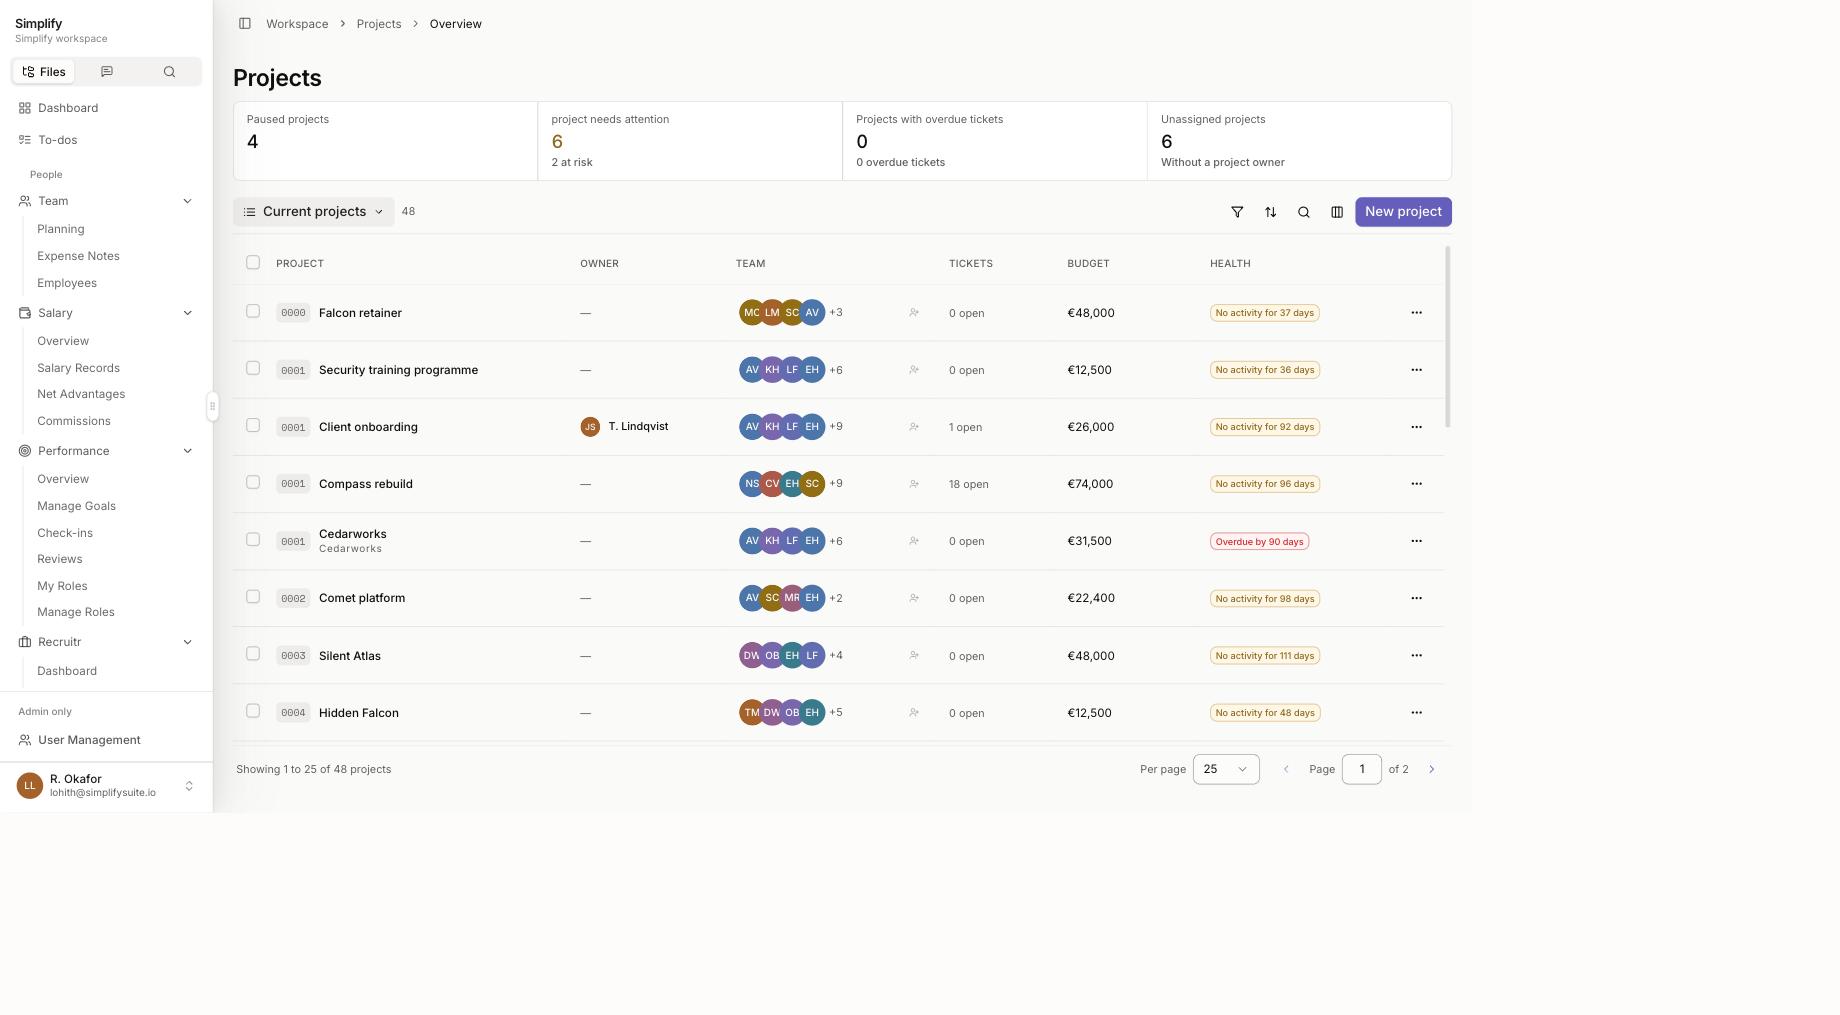Image resolution: width=1840 pixels, height=1015 pixels.
Task: Click the projects table search icon
Action: (x=1304, y=212)
